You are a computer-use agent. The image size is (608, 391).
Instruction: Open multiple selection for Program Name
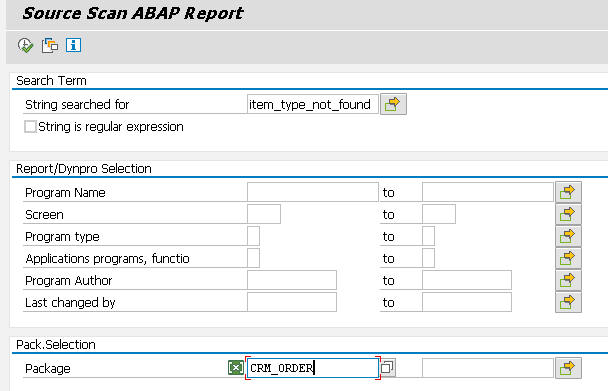[x=568, y=192]
